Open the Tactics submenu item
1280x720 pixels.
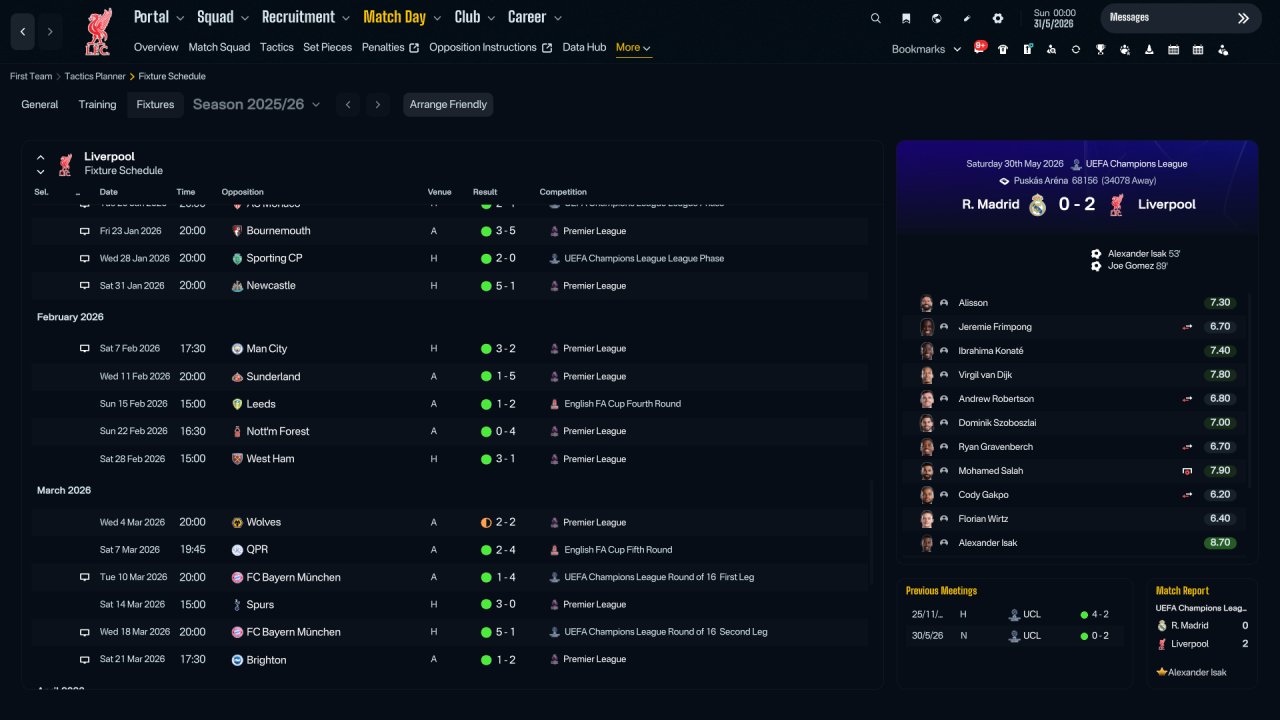tap(277, 47)
